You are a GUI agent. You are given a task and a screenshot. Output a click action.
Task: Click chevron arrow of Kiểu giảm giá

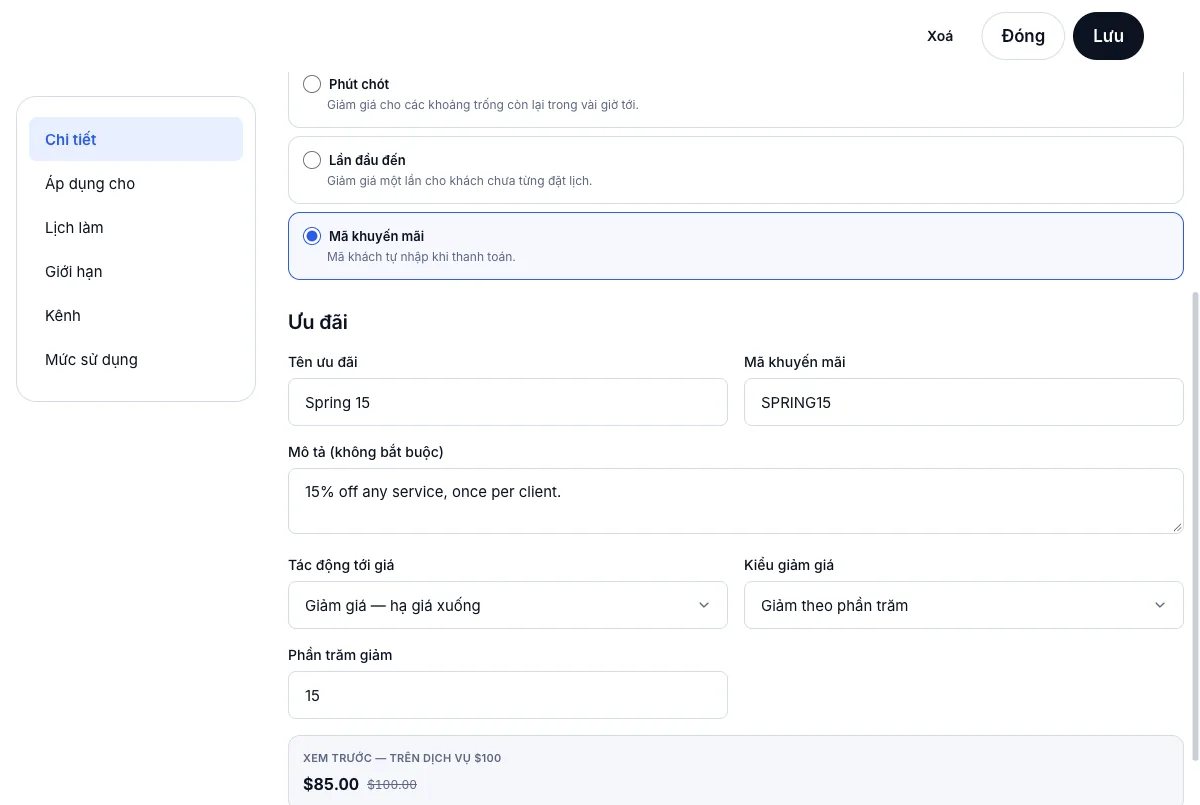(1160, 605)
